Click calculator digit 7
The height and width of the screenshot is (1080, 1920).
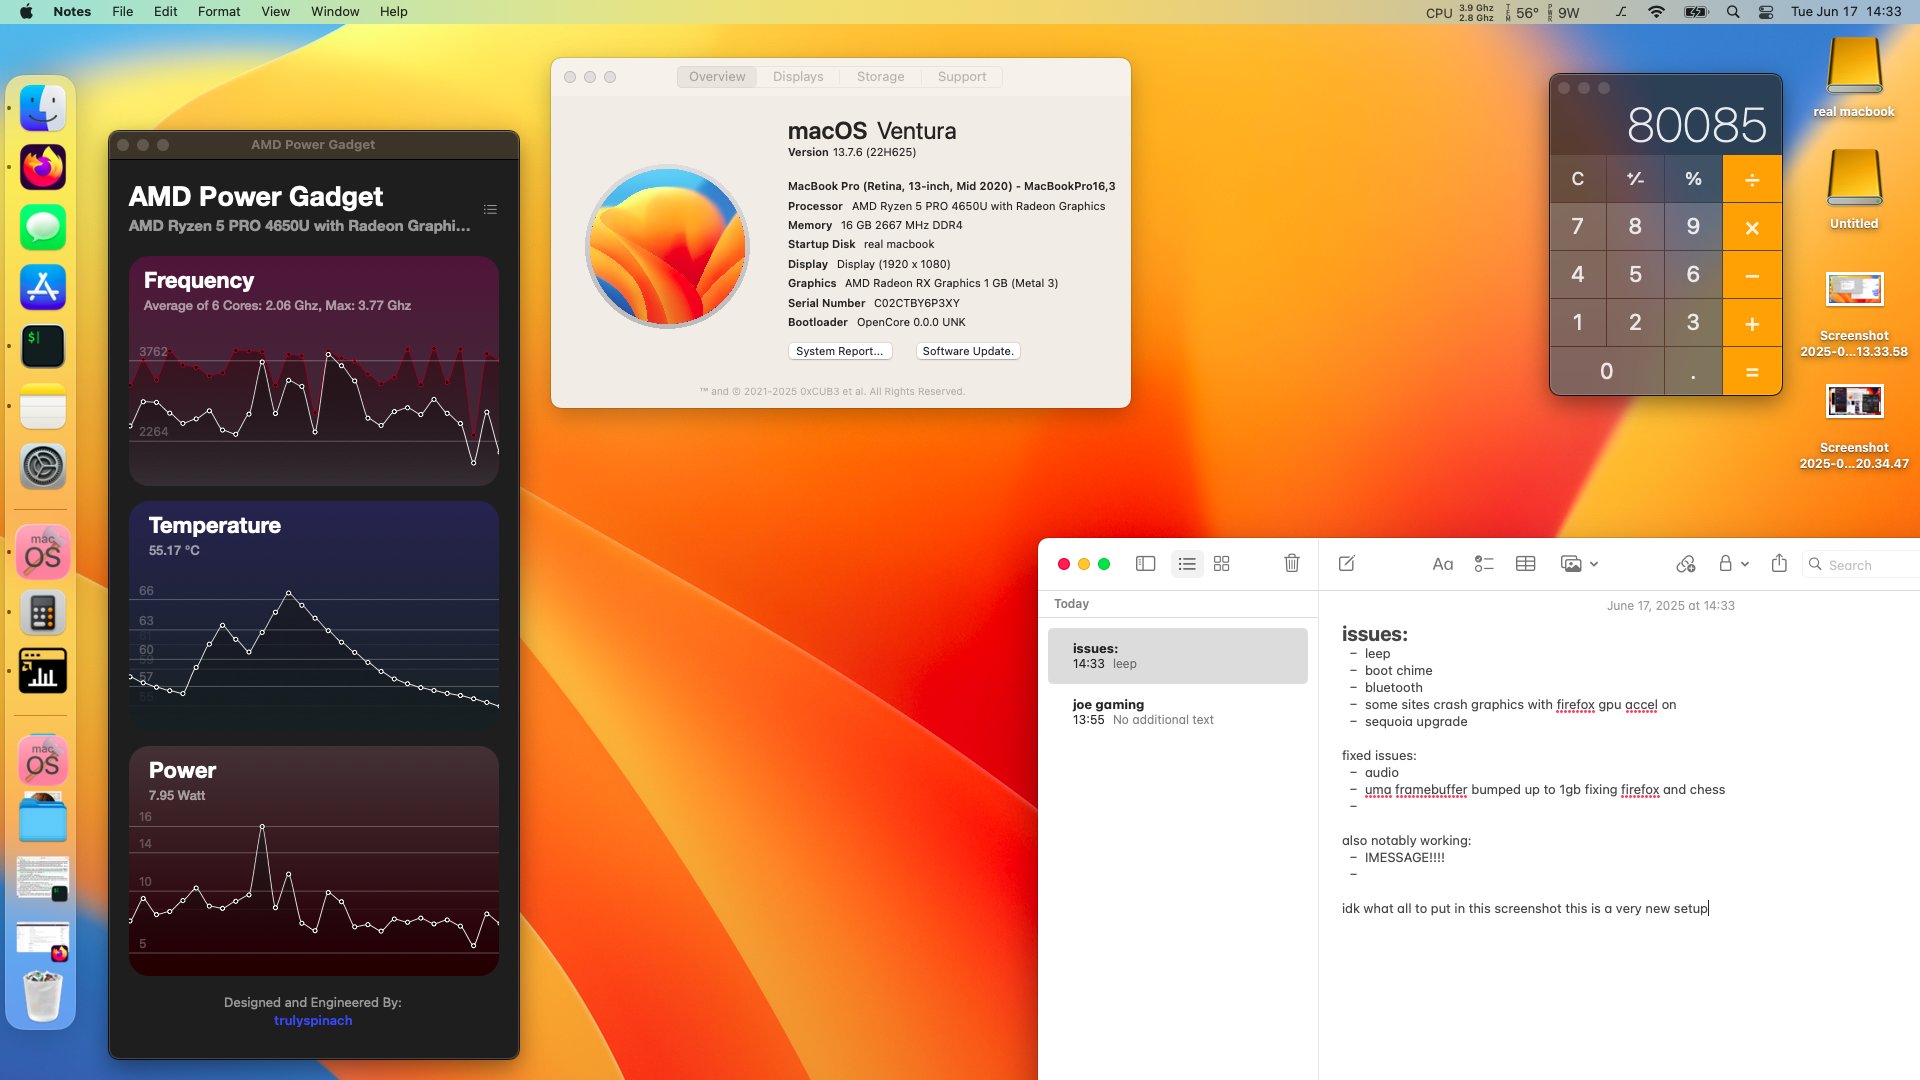click(x=1577, y=227)
